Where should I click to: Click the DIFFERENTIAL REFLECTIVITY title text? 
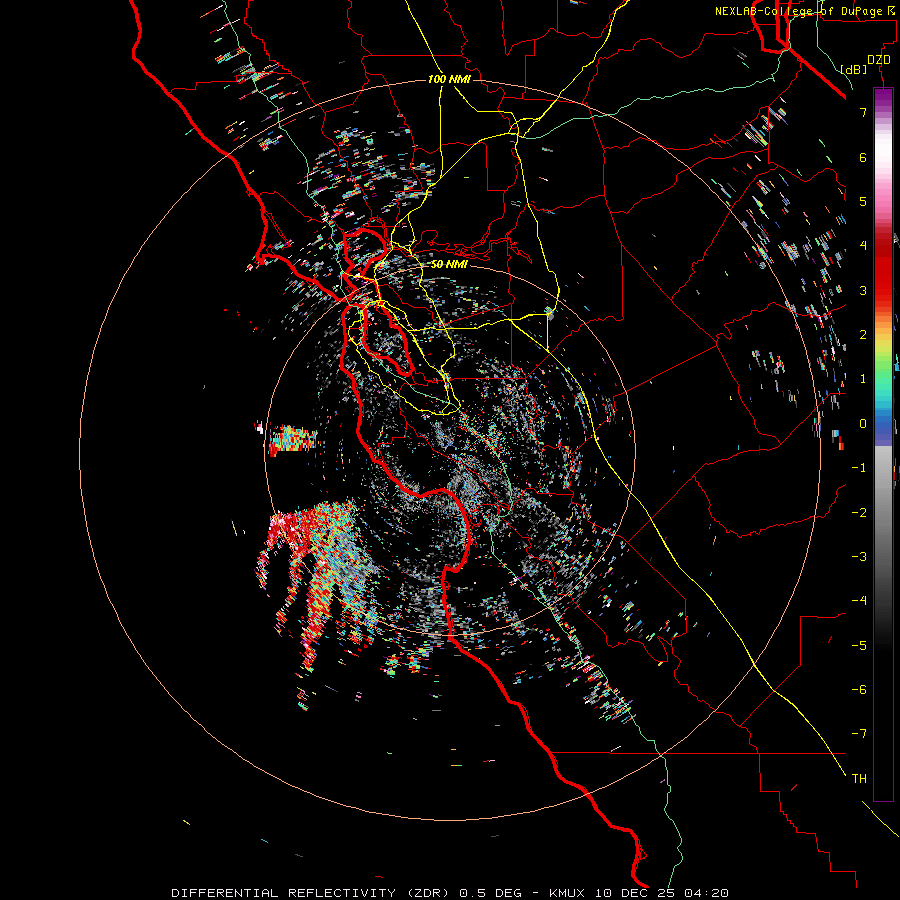click(284, 893)
